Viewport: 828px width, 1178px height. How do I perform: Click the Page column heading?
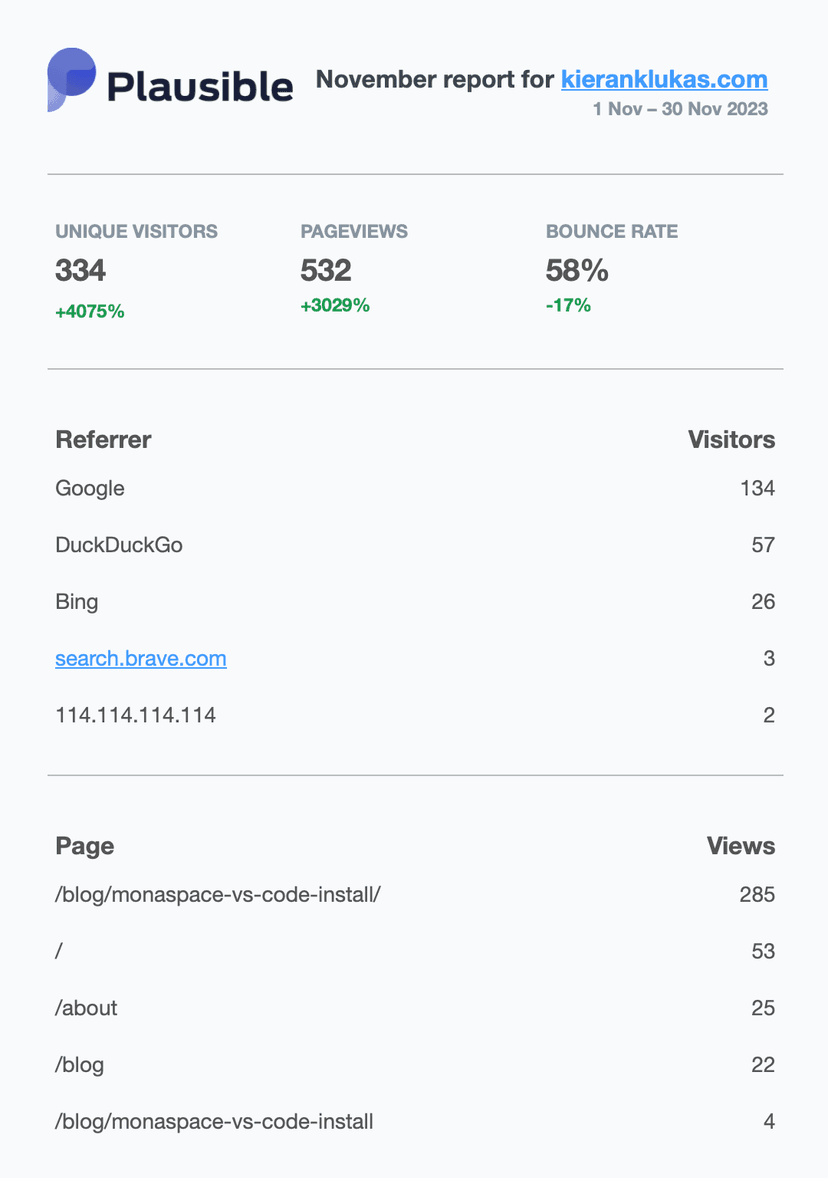click(85, 846)
